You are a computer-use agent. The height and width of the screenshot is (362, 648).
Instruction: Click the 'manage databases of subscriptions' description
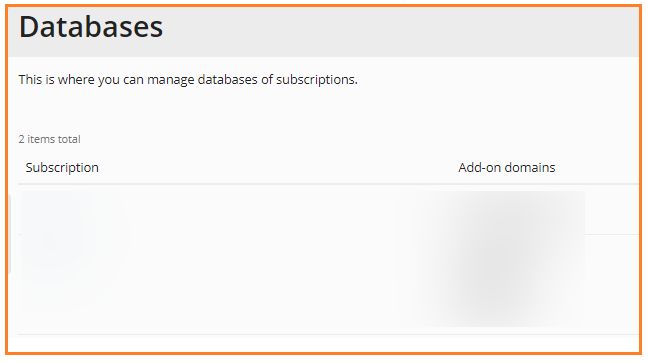click(188, 79)
